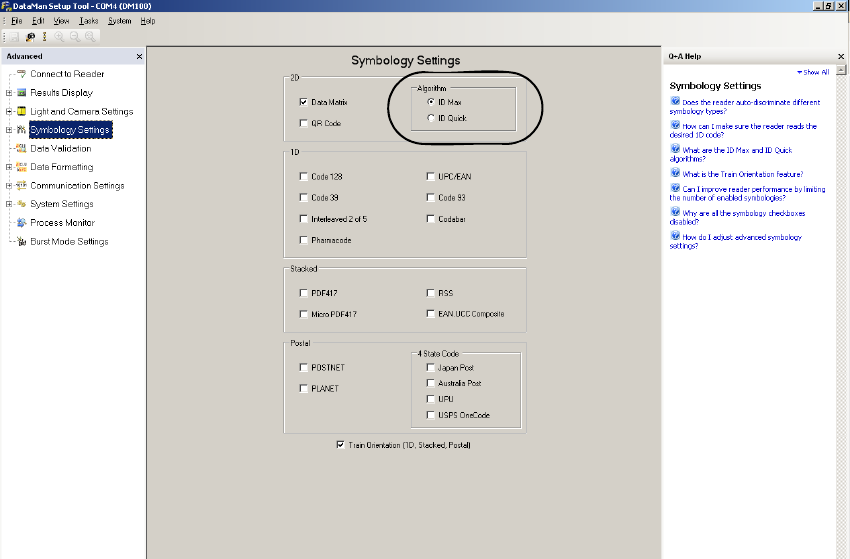Image resolution: width=850 pixels, height=559 pixels.
Task: Uncheck the Train Orientation checkbox
Action: pyautogui.click(x=340, y=445)
